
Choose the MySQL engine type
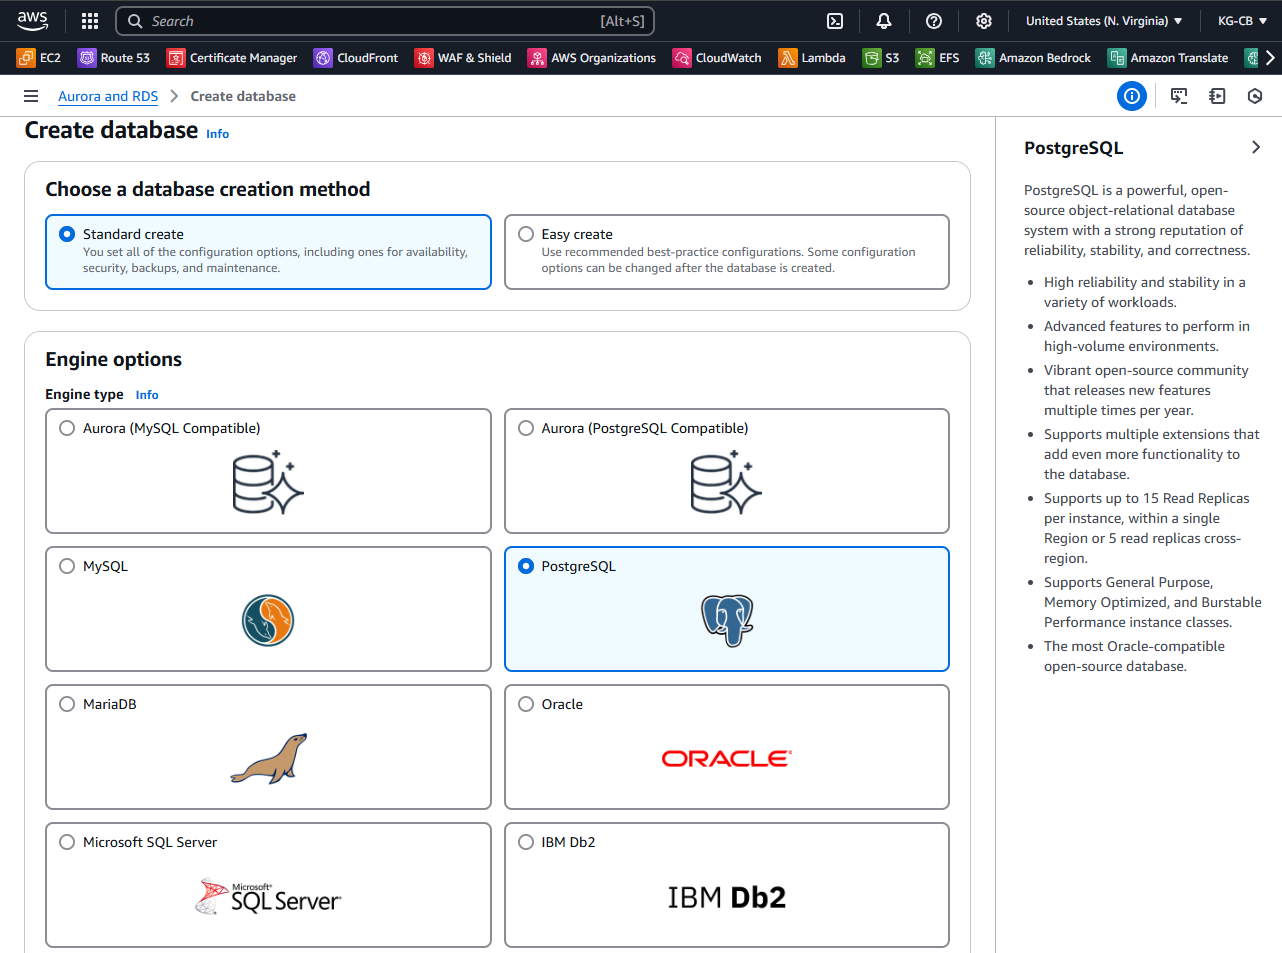pyautogui.click(x=67, y=566)
